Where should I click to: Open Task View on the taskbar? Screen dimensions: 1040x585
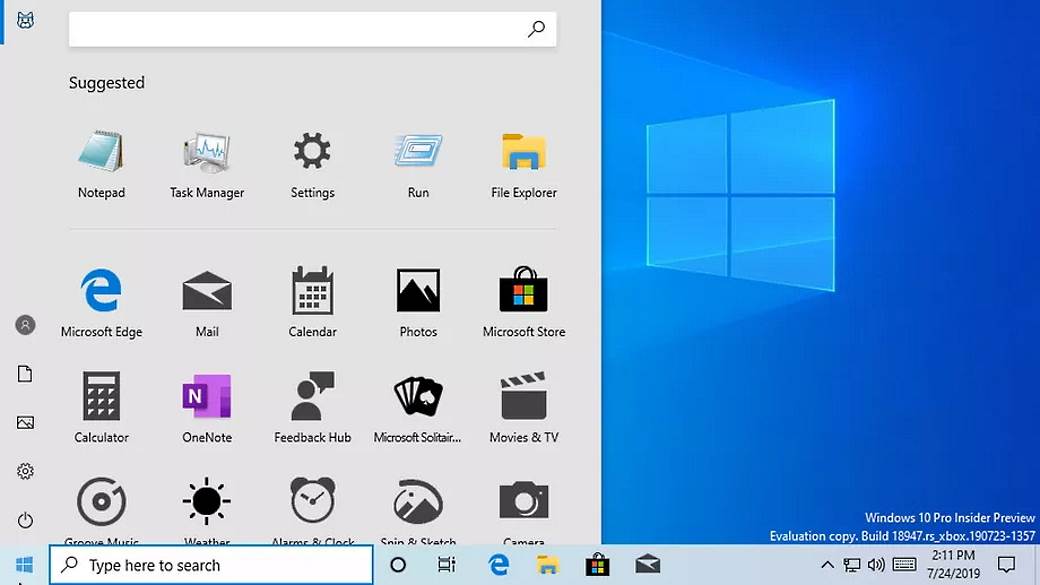pos(448,565)
